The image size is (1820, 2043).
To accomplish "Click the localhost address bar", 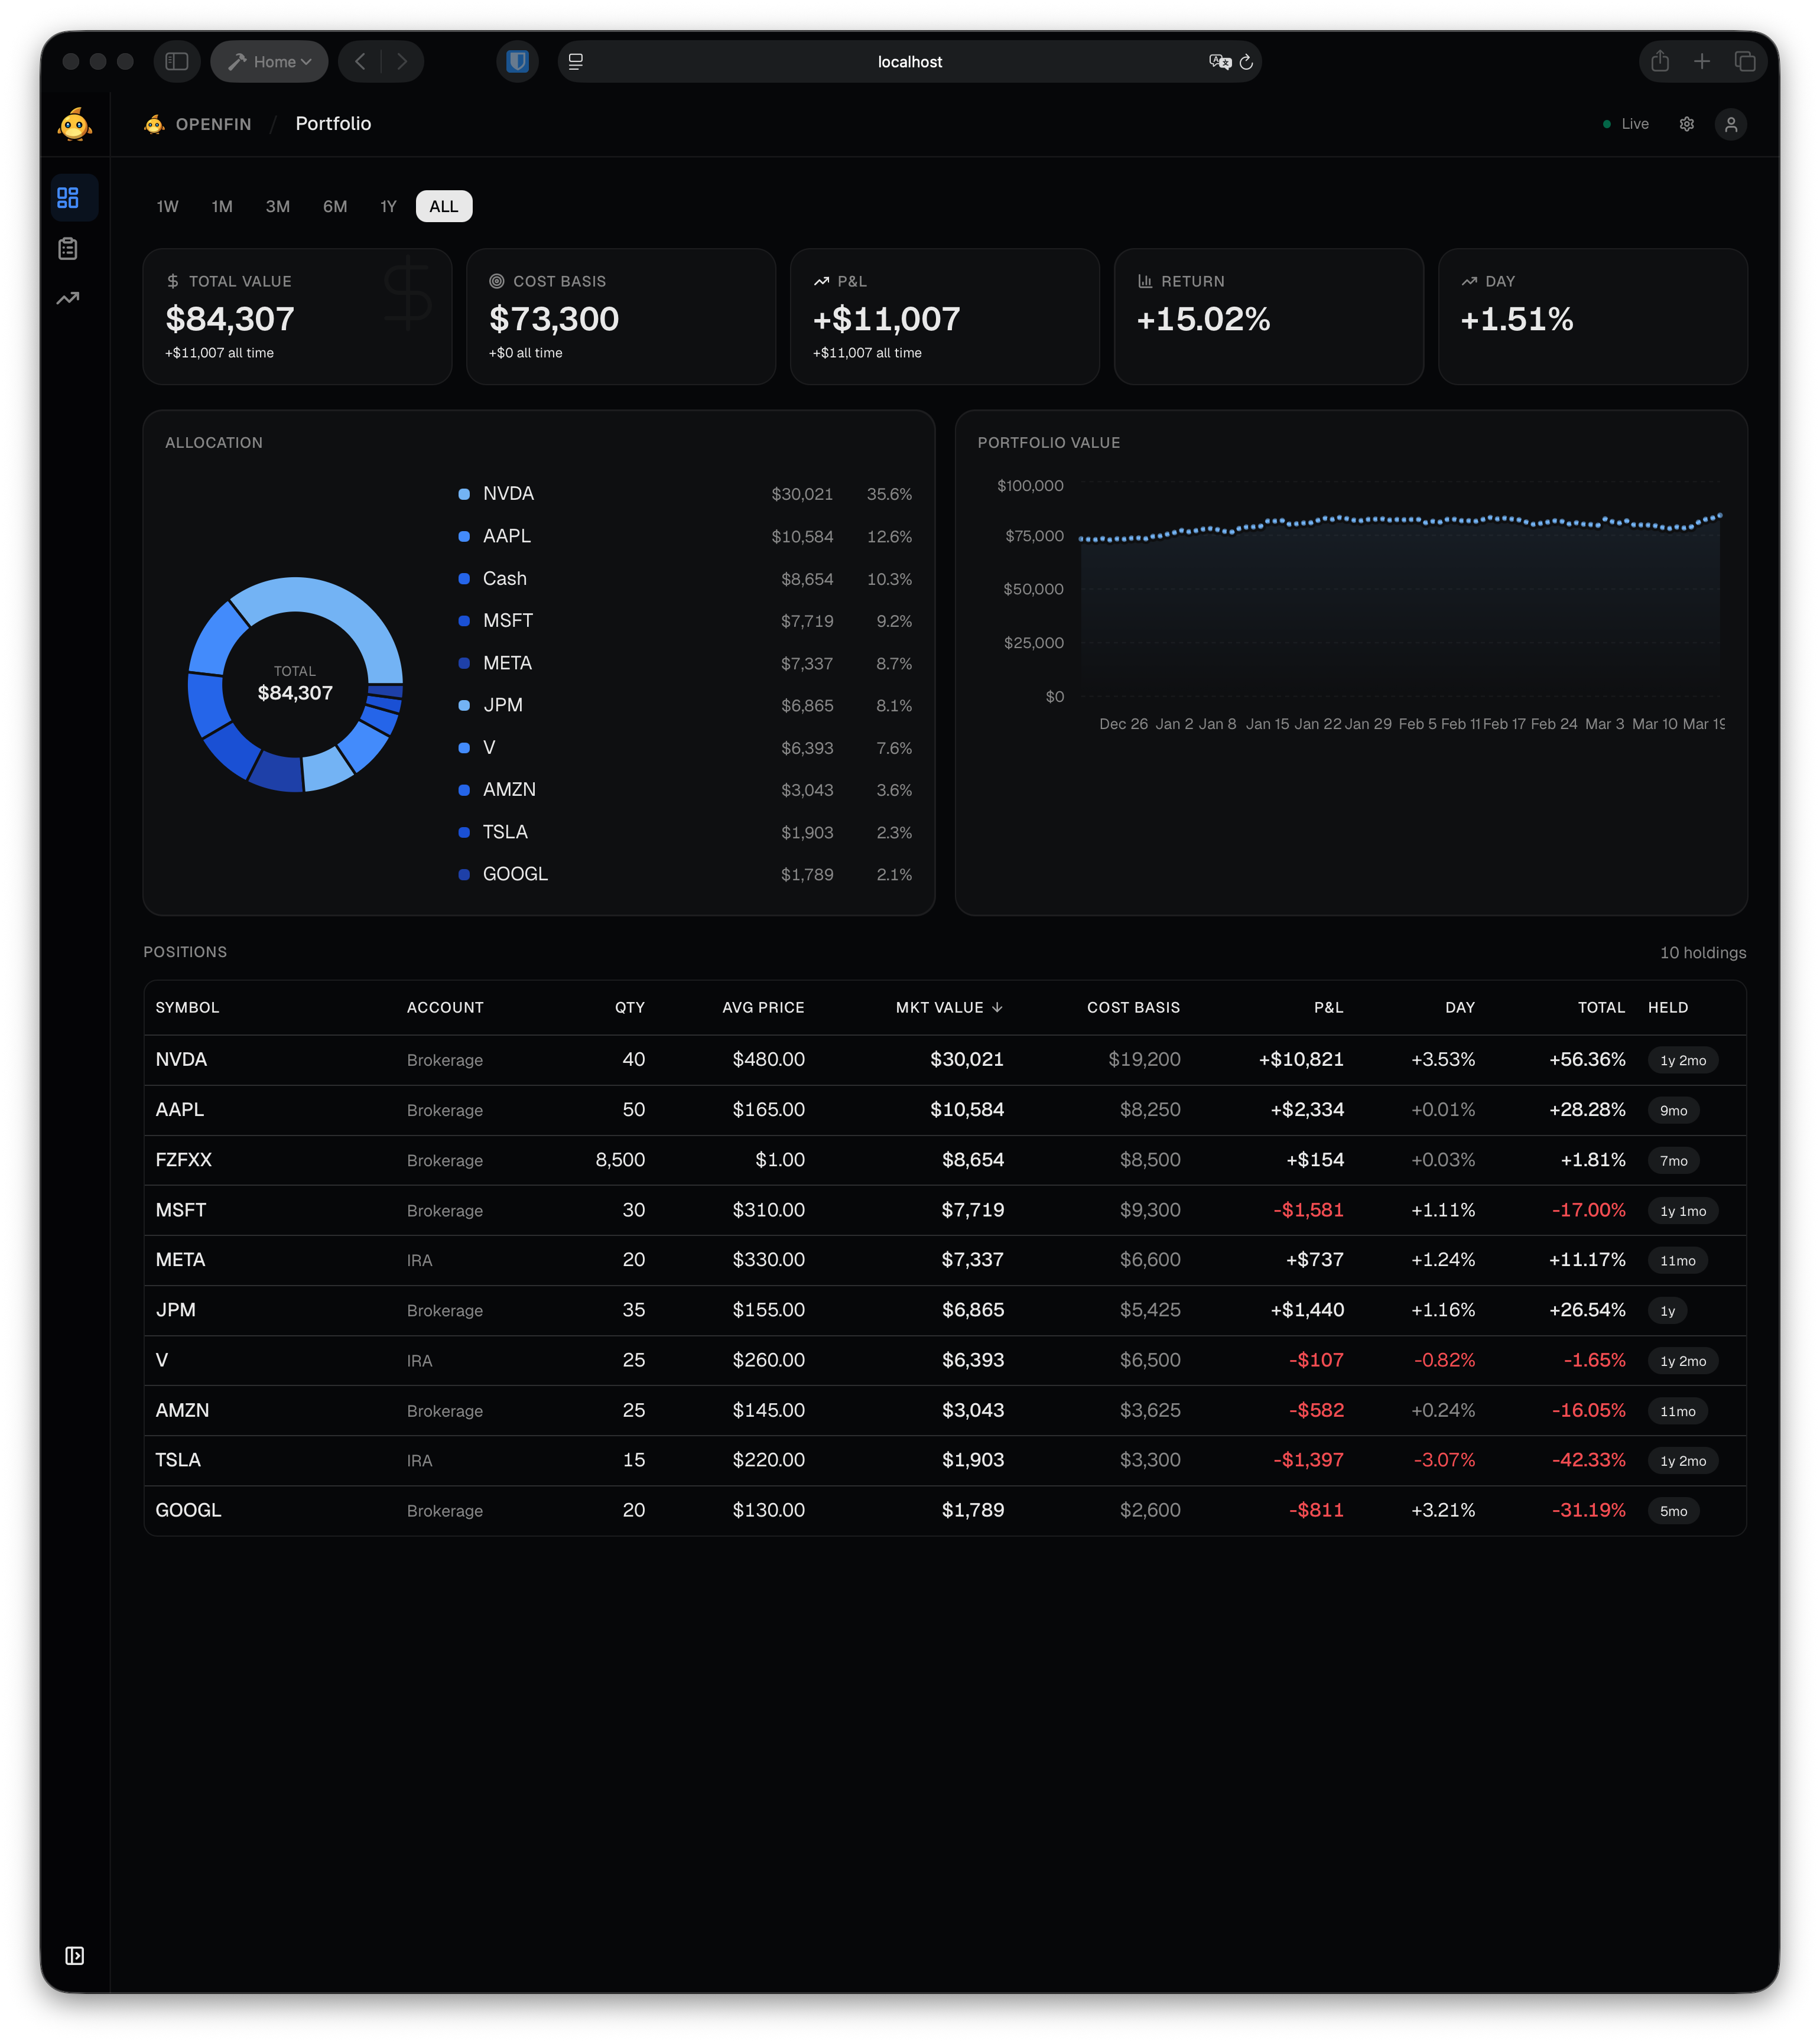I will click(x=909, y=62).
